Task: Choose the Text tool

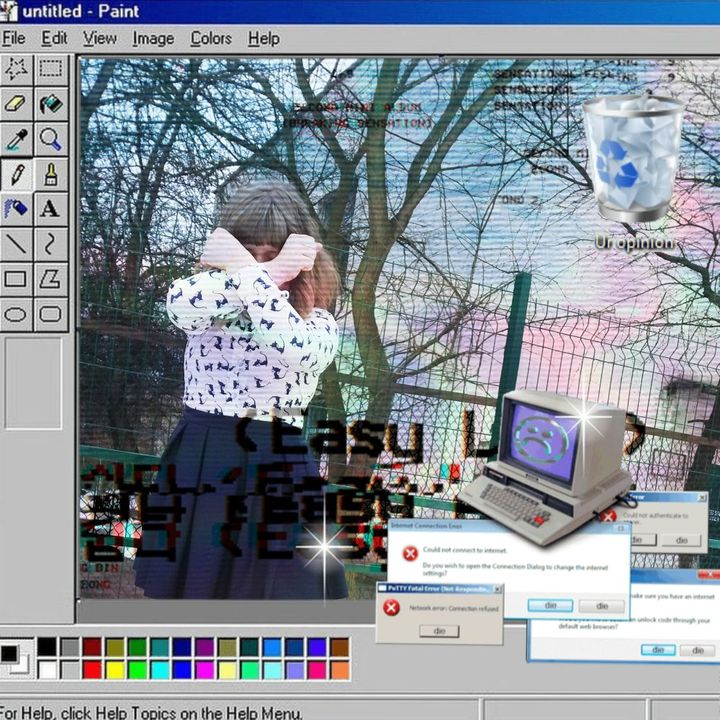Action: coord(50,208)
